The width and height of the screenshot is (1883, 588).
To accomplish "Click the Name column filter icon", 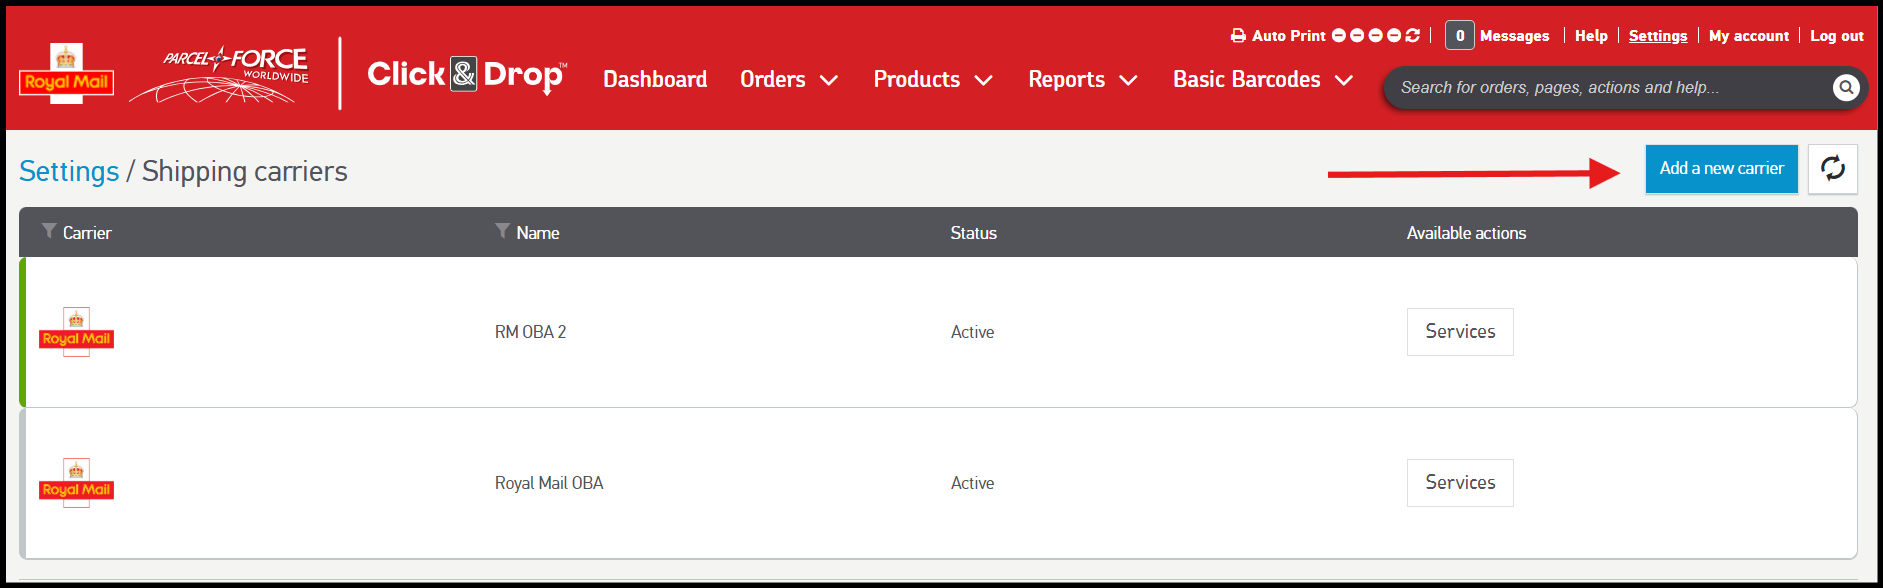I will (502, 232).
